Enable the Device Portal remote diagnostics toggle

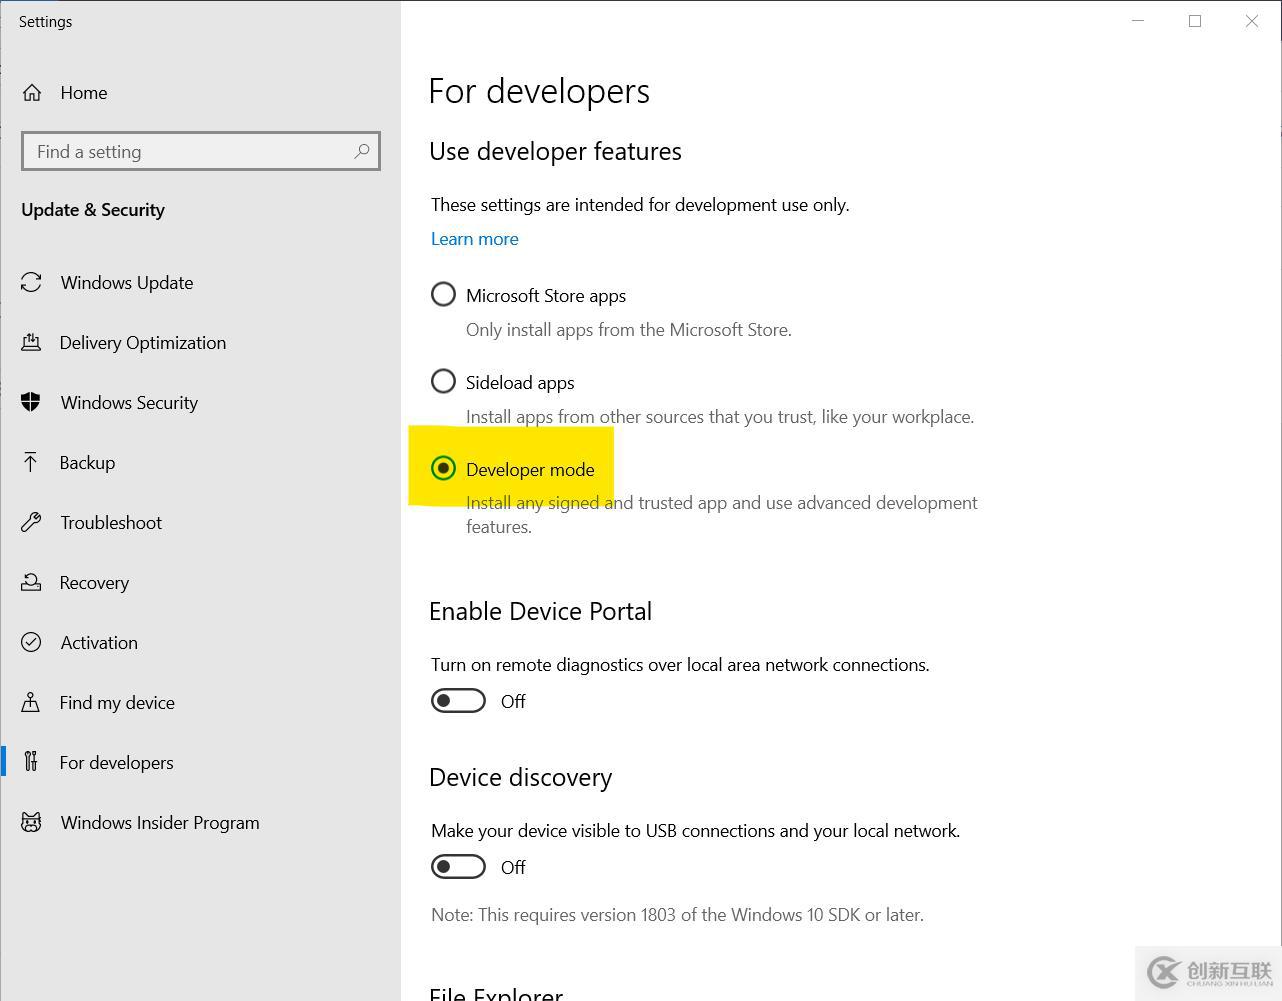tap(458, 700)
